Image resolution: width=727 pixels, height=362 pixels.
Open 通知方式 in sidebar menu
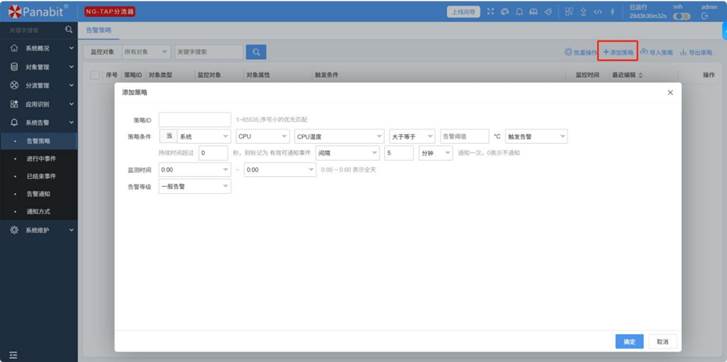tap(39, 211)
